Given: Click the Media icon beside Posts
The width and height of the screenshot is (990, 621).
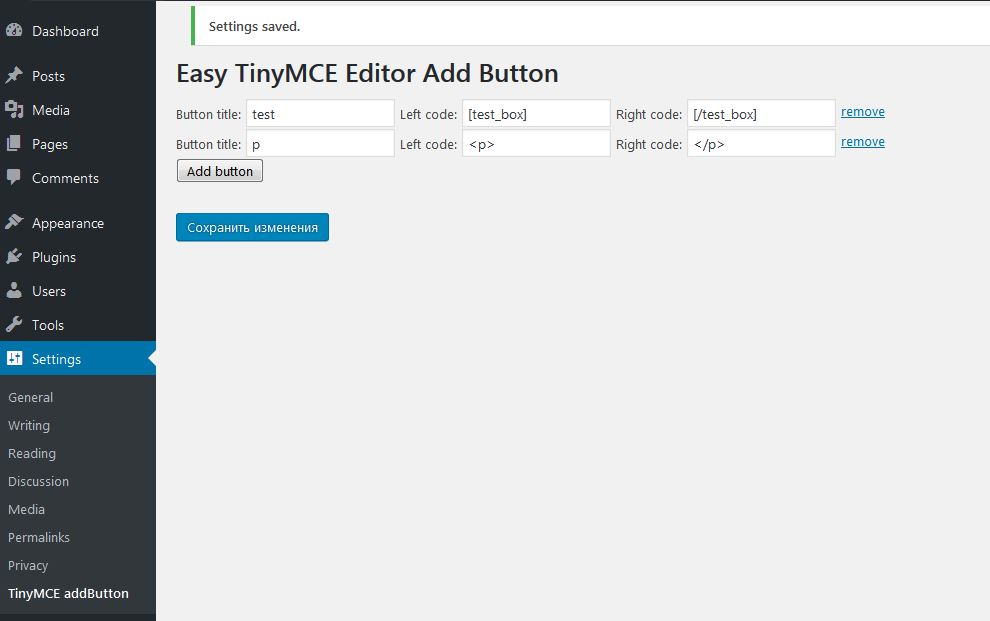Looking at the screenshot, I should [14, 110].
